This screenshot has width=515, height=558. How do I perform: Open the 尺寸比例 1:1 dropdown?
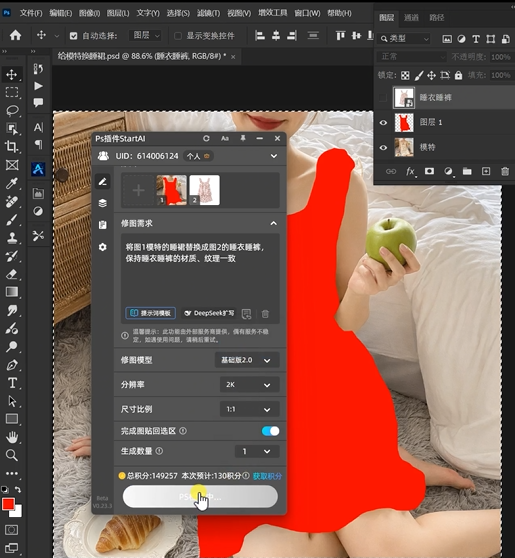[x=250, y=409]
